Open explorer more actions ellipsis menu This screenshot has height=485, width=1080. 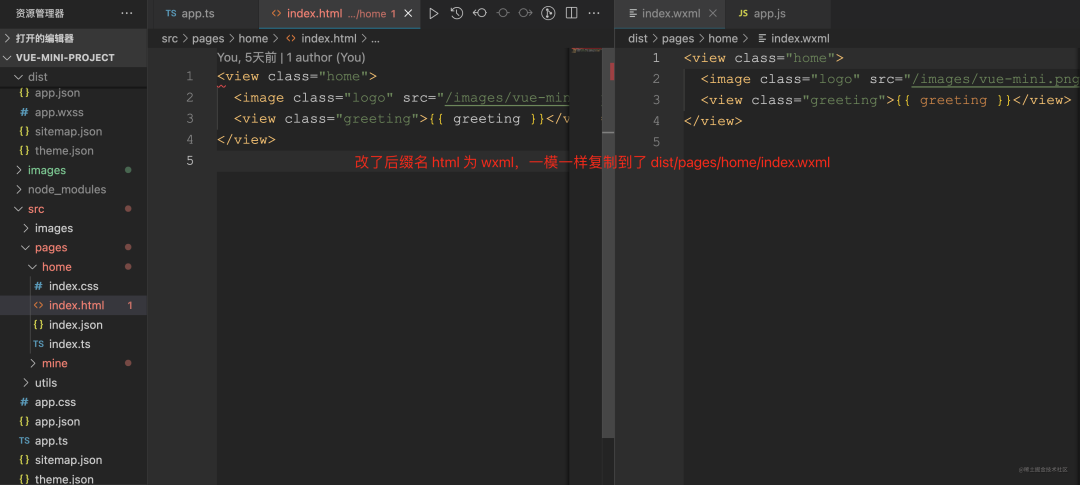coord(127,13)
